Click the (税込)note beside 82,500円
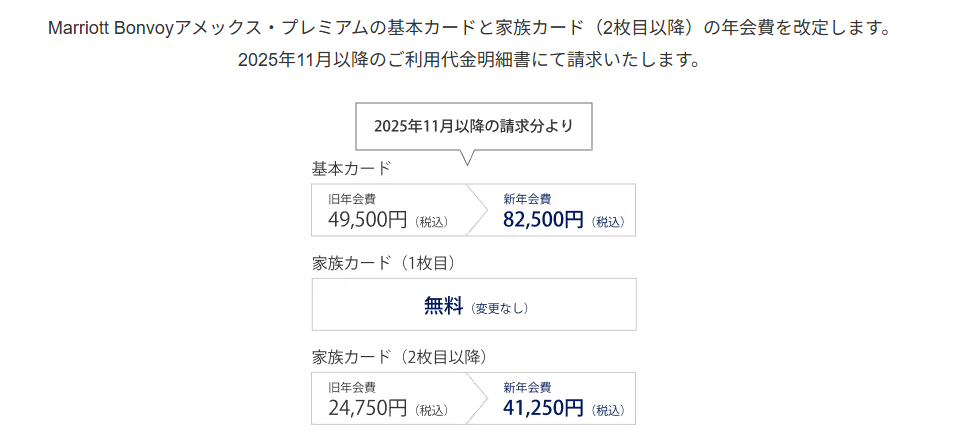Image resolution: width=966 pixels, height=443 pixels. (608, 221)
